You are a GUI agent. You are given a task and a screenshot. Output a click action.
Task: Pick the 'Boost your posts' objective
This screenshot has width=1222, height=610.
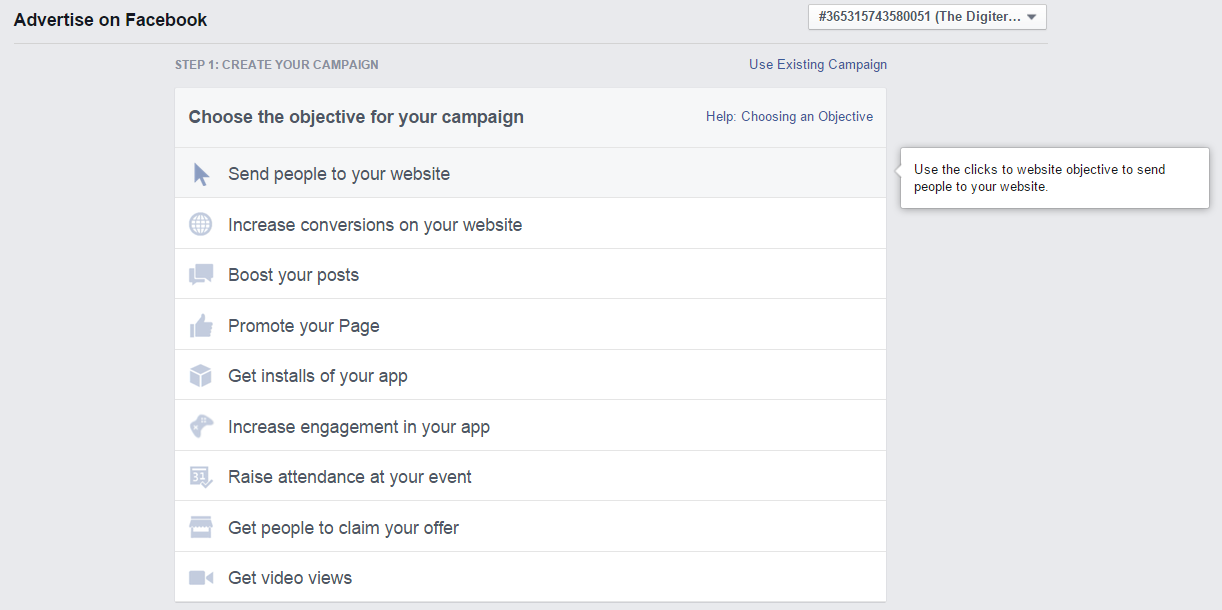pos(530,274)
